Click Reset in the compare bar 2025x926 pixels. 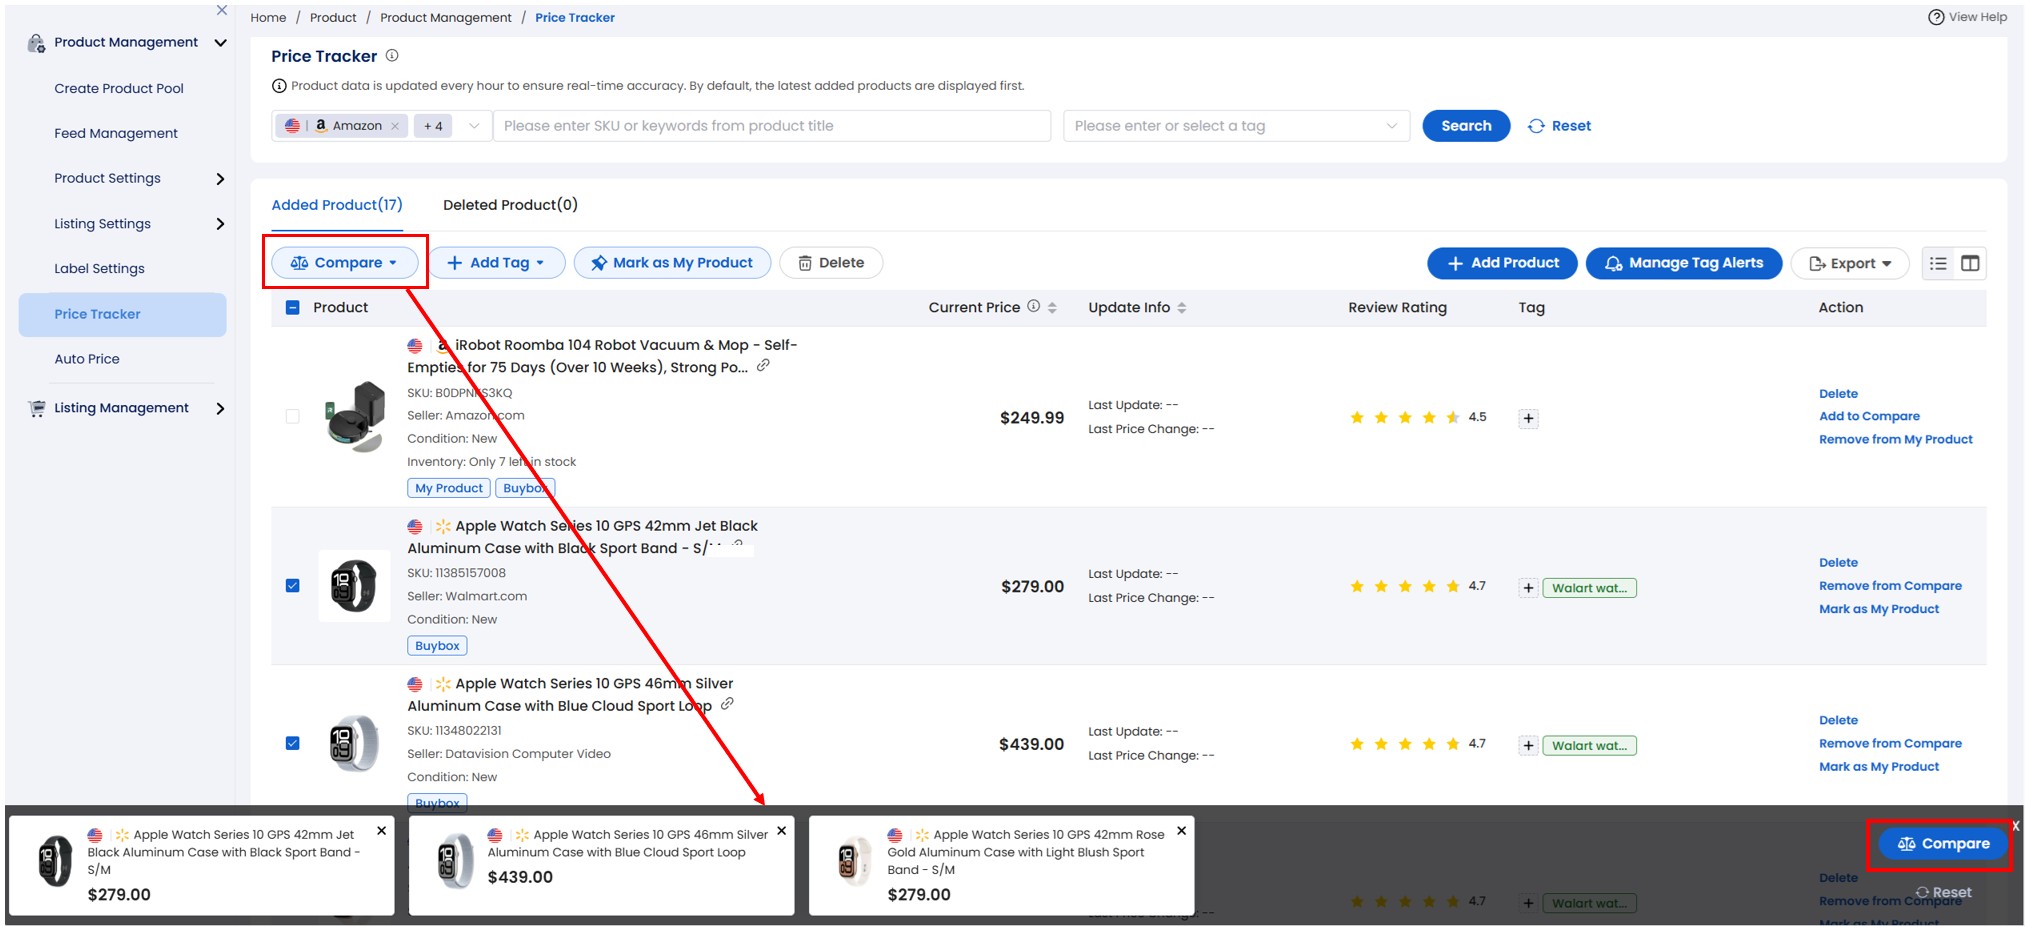[1943, 893]
